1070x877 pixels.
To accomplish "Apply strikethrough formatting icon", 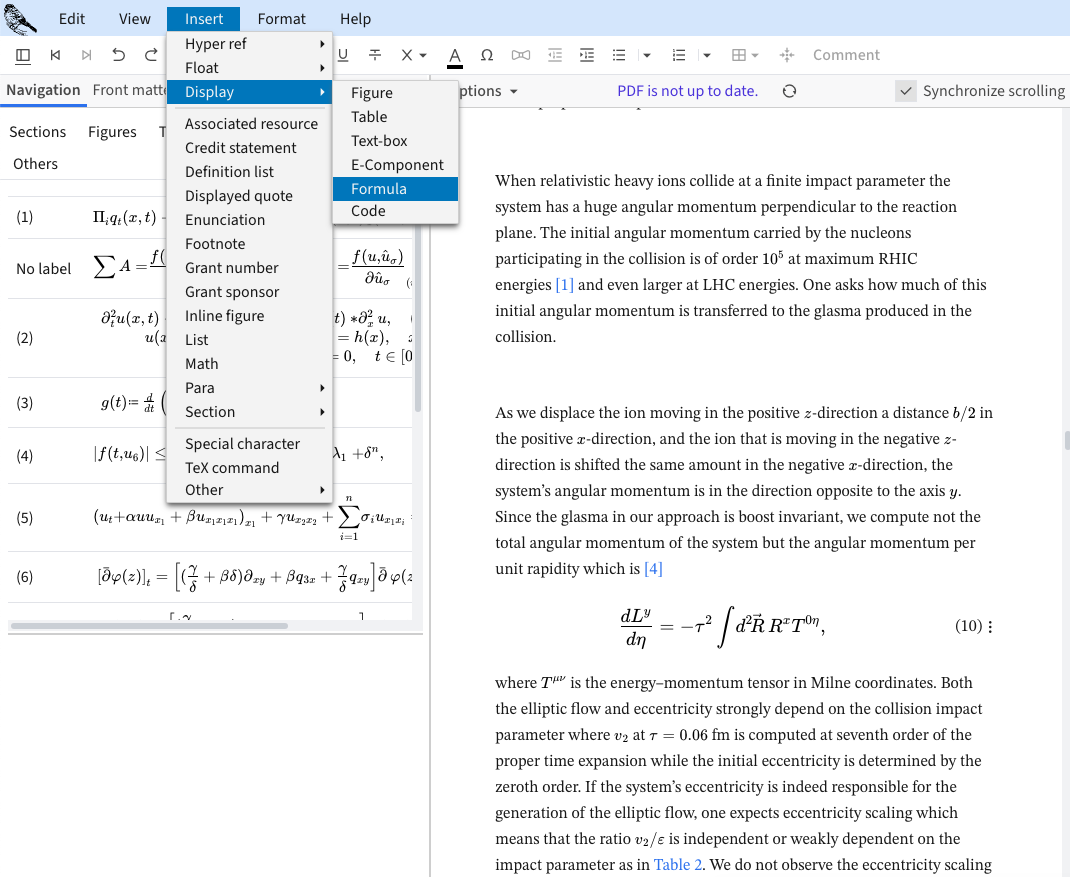I will [x=374, y=55].
